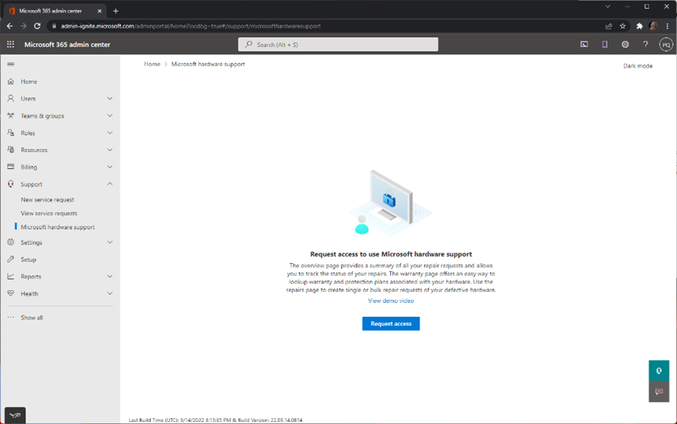Open the gray feedback floating button
Image resolution: width=677 pixels, height=424 pixels.
[x=659, y=392]
